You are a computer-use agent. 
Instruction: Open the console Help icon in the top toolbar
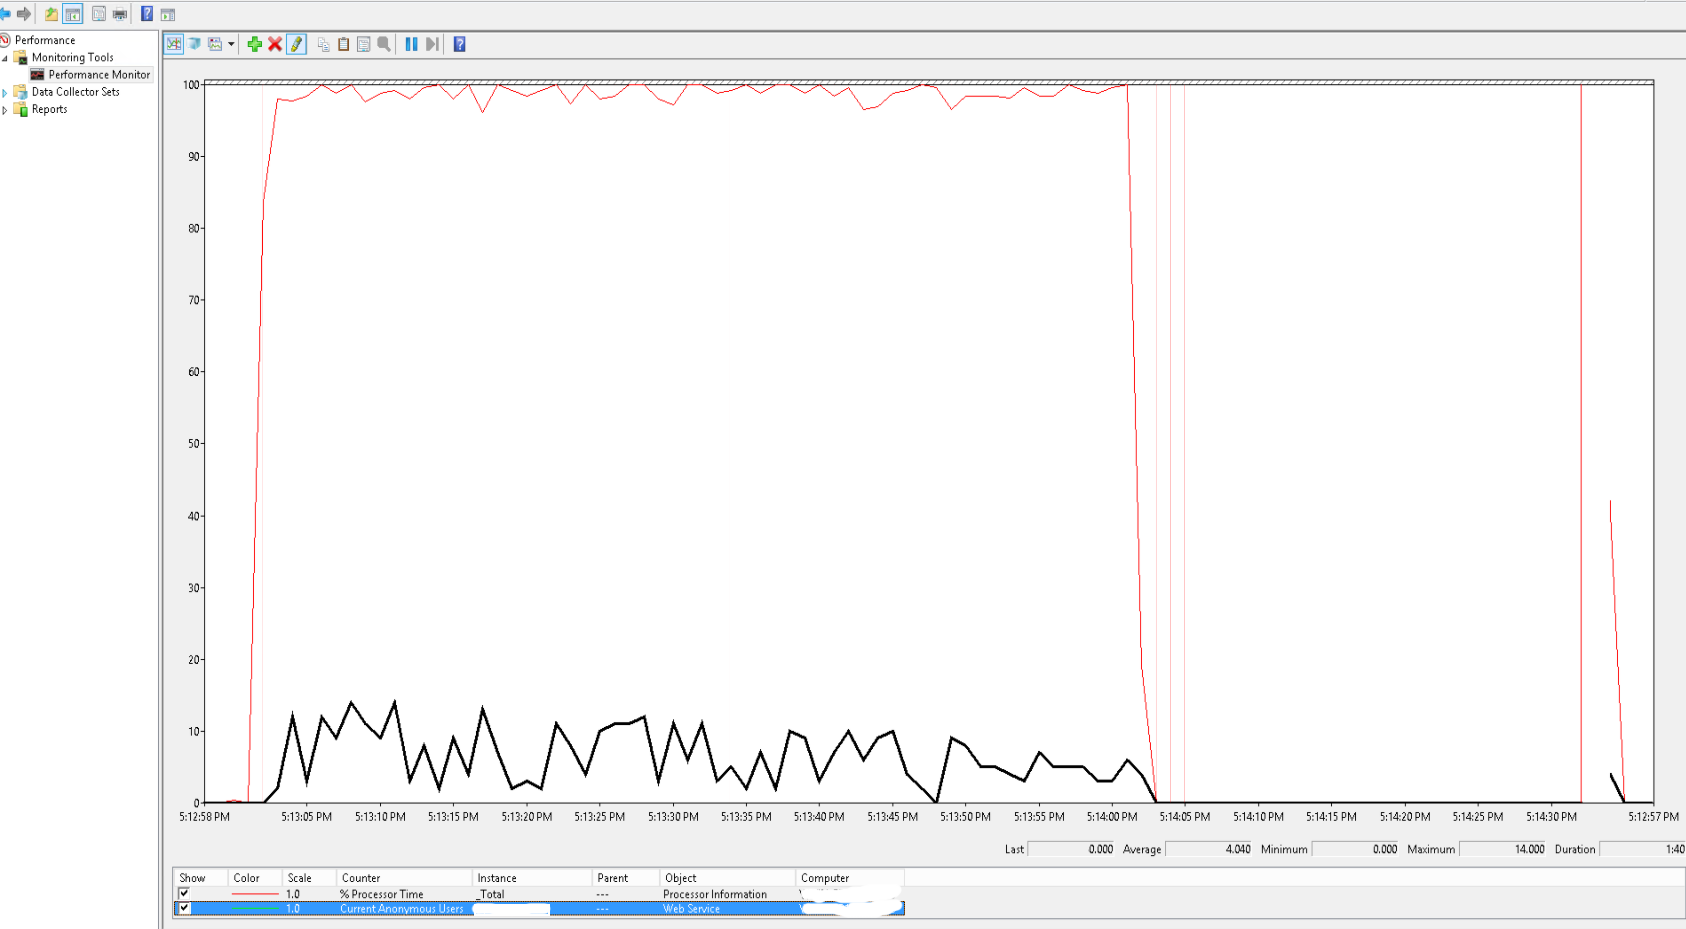pyautogui.click(x=147, y=14)
